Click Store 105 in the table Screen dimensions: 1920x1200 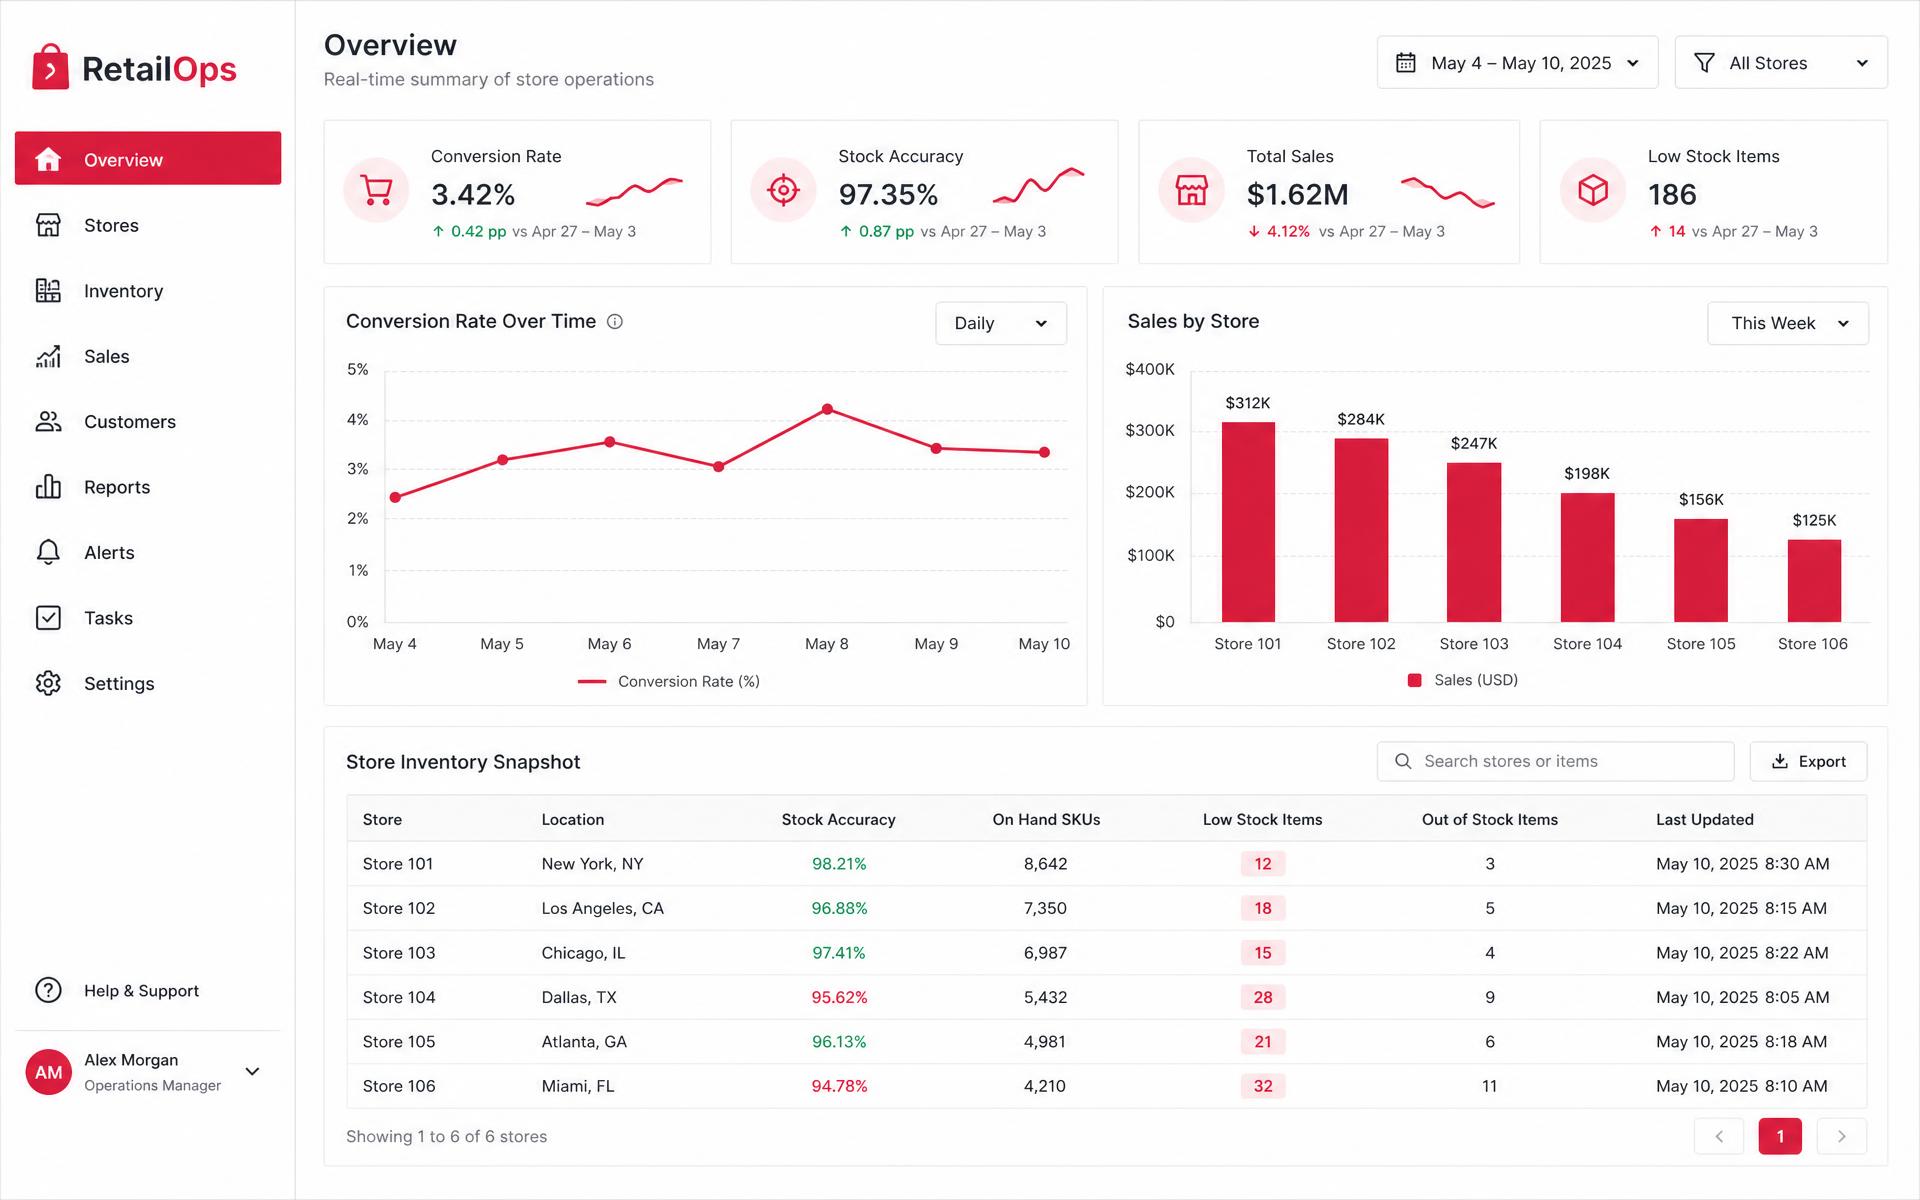[399, 1041]
